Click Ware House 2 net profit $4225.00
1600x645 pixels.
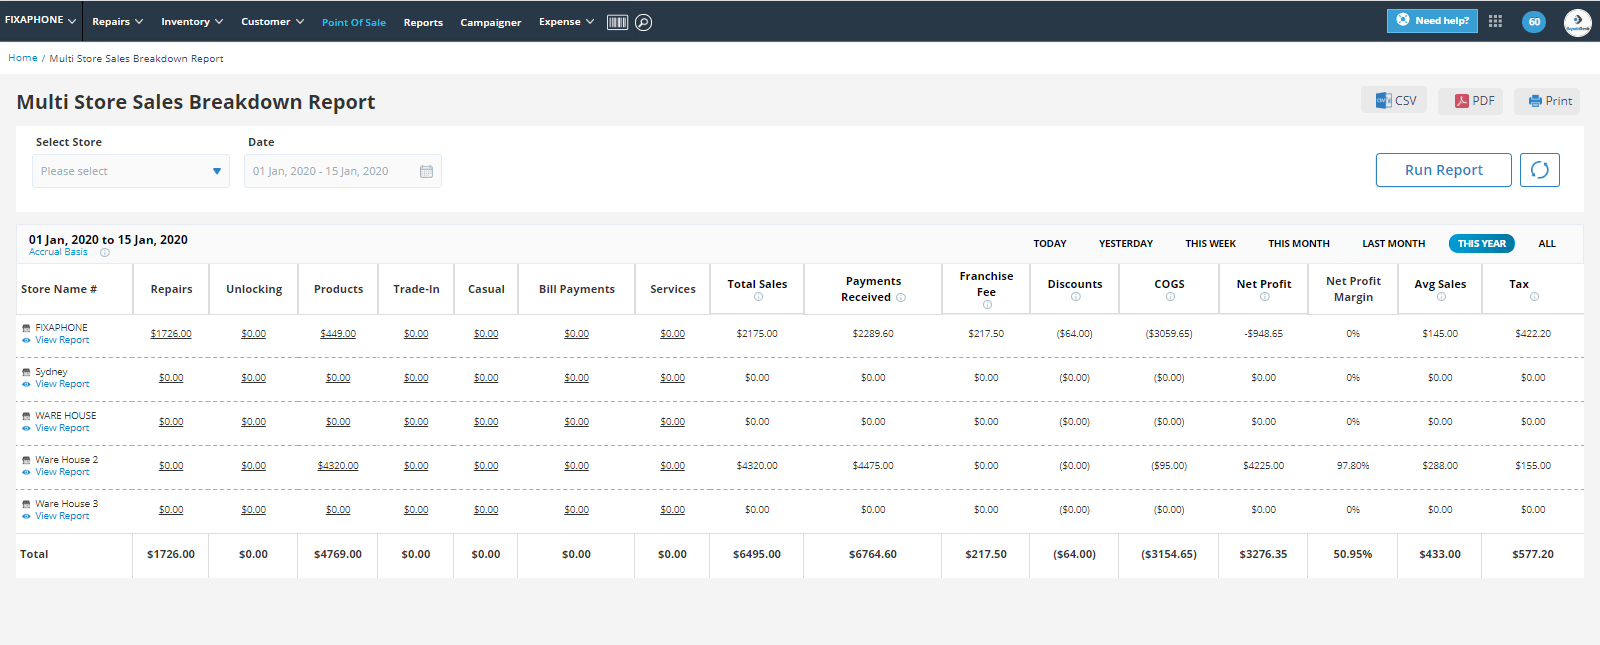point(1264,466)
